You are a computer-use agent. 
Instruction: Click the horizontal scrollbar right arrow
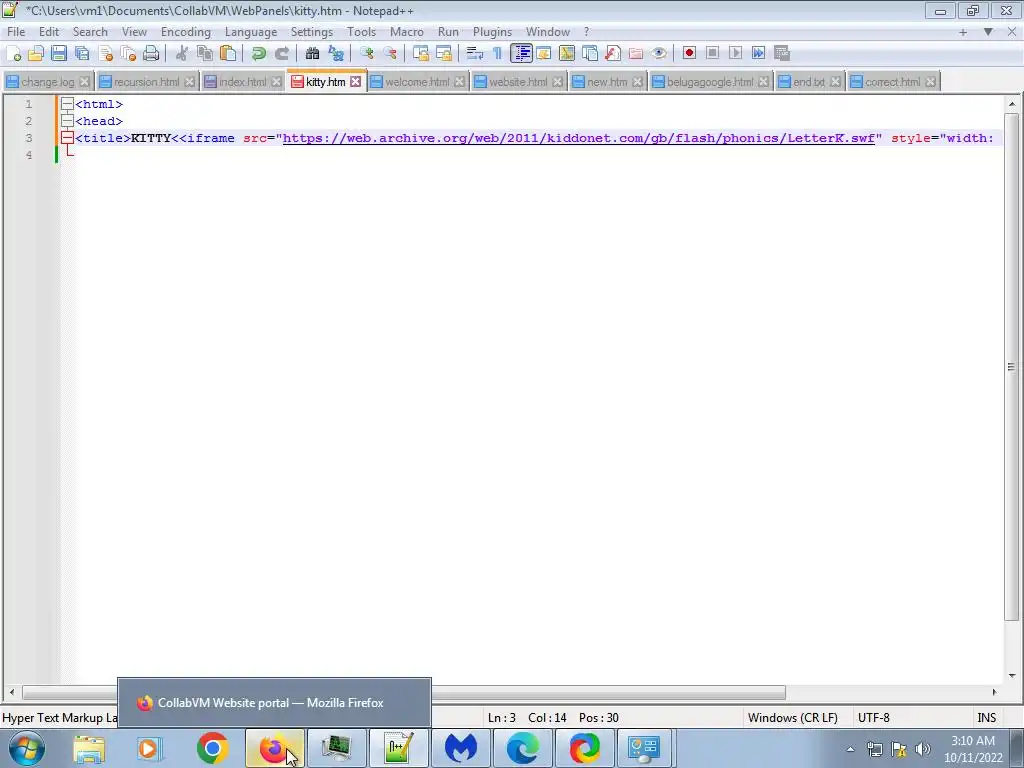tap(995, 692)
